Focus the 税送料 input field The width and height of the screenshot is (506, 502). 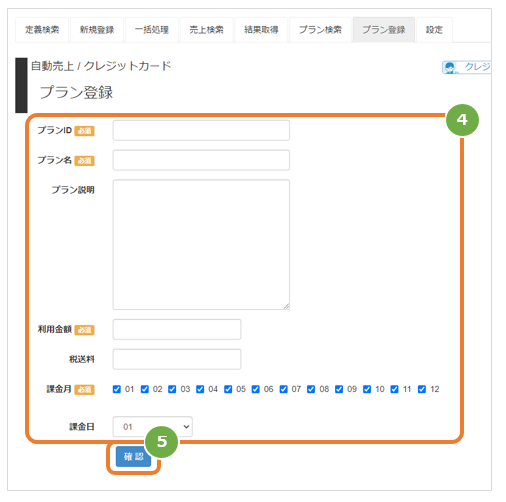177,359
